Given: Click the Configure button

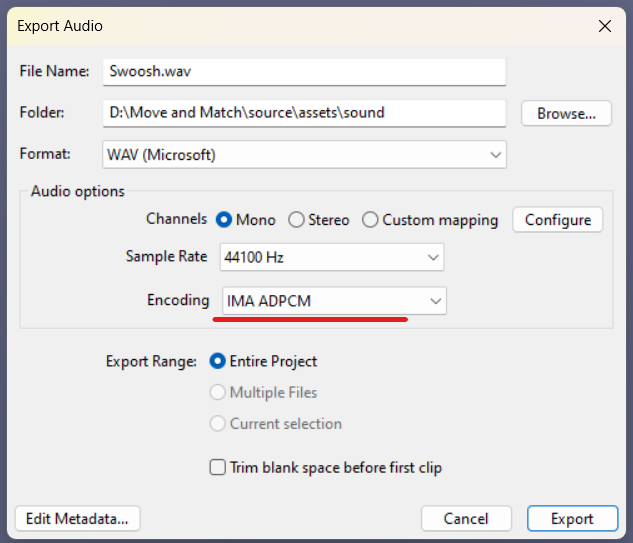Looking at the screenshot, I should 557,220.
